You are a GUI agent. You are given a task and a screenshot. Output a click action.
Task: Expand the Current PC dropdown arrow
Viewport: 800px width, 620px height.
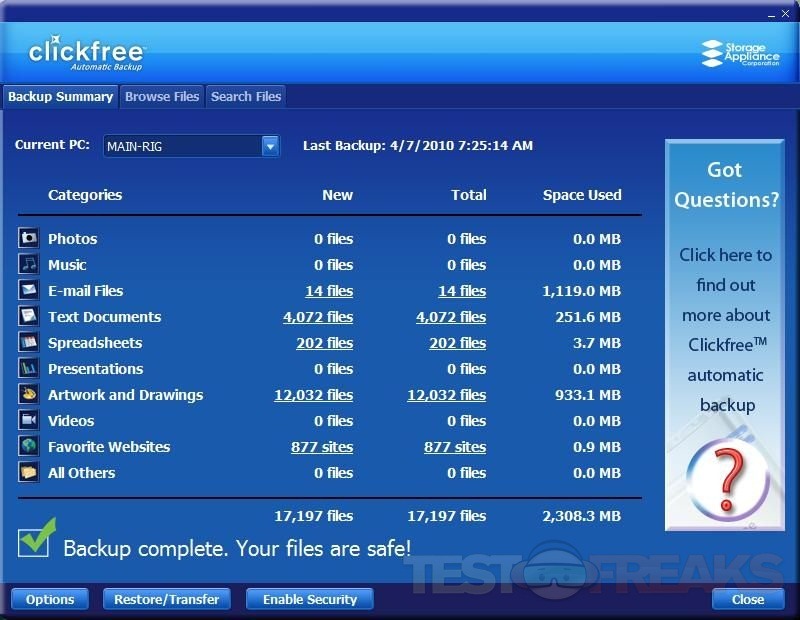click(270, 146)
